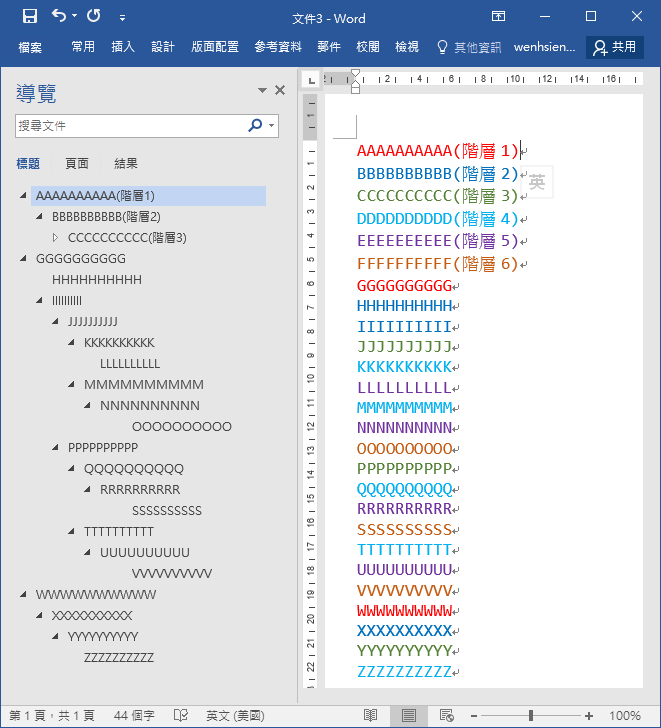Click the tab selector L icon
Image resolution: width=661 pixels, height=728 pixels.
click(x=311, y=80)
